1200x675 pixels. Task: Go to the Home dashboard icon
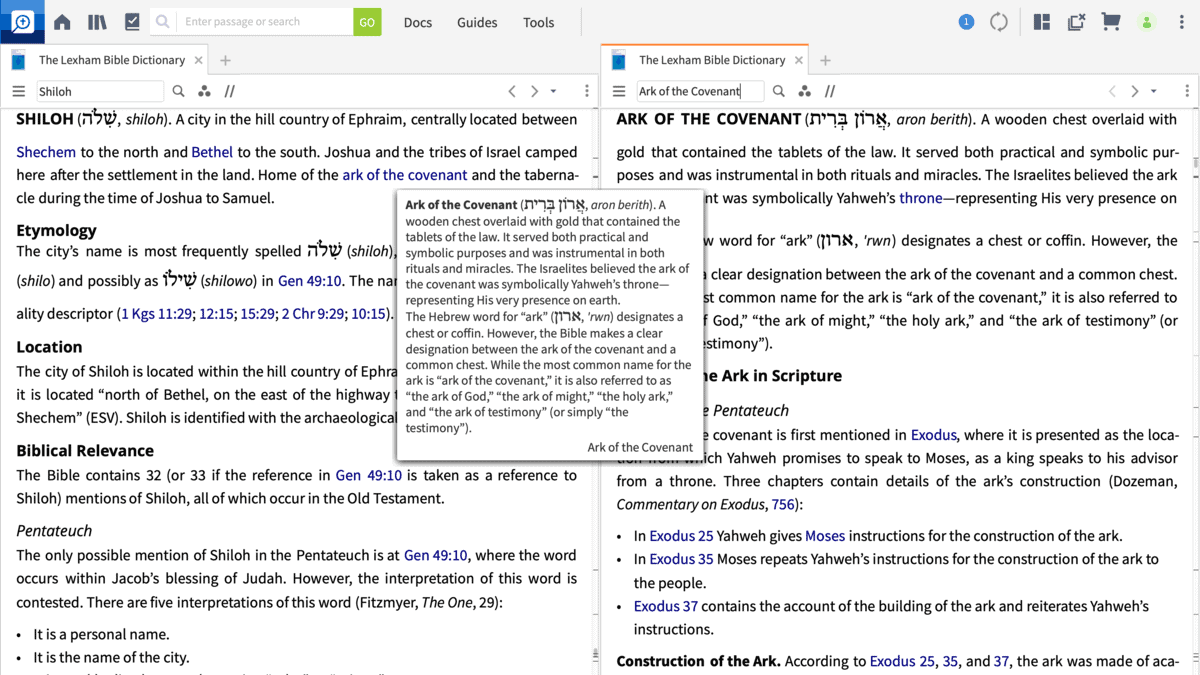[x=62, y=22]
